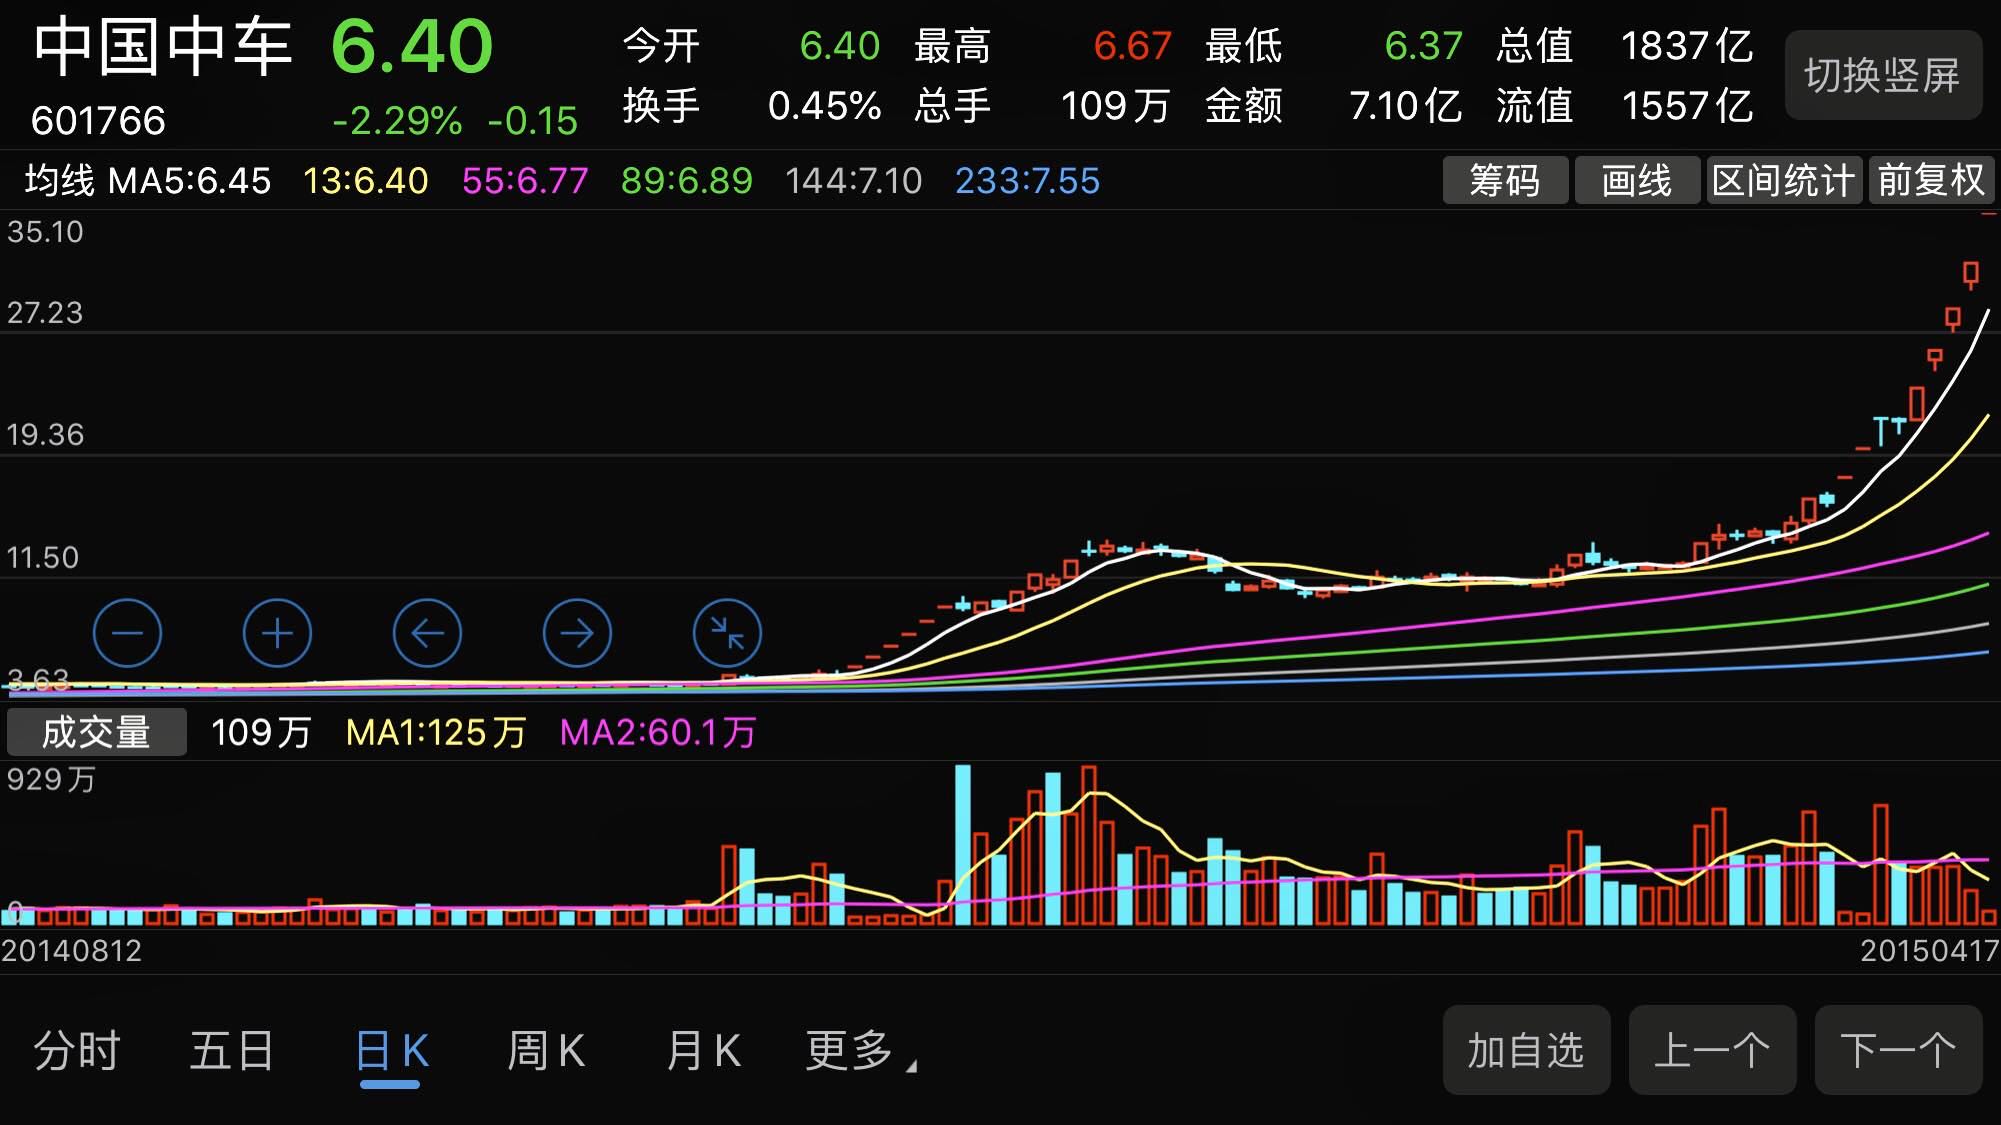
Task: Zoom out chart with minus circle icon
Action: point(127,633)
